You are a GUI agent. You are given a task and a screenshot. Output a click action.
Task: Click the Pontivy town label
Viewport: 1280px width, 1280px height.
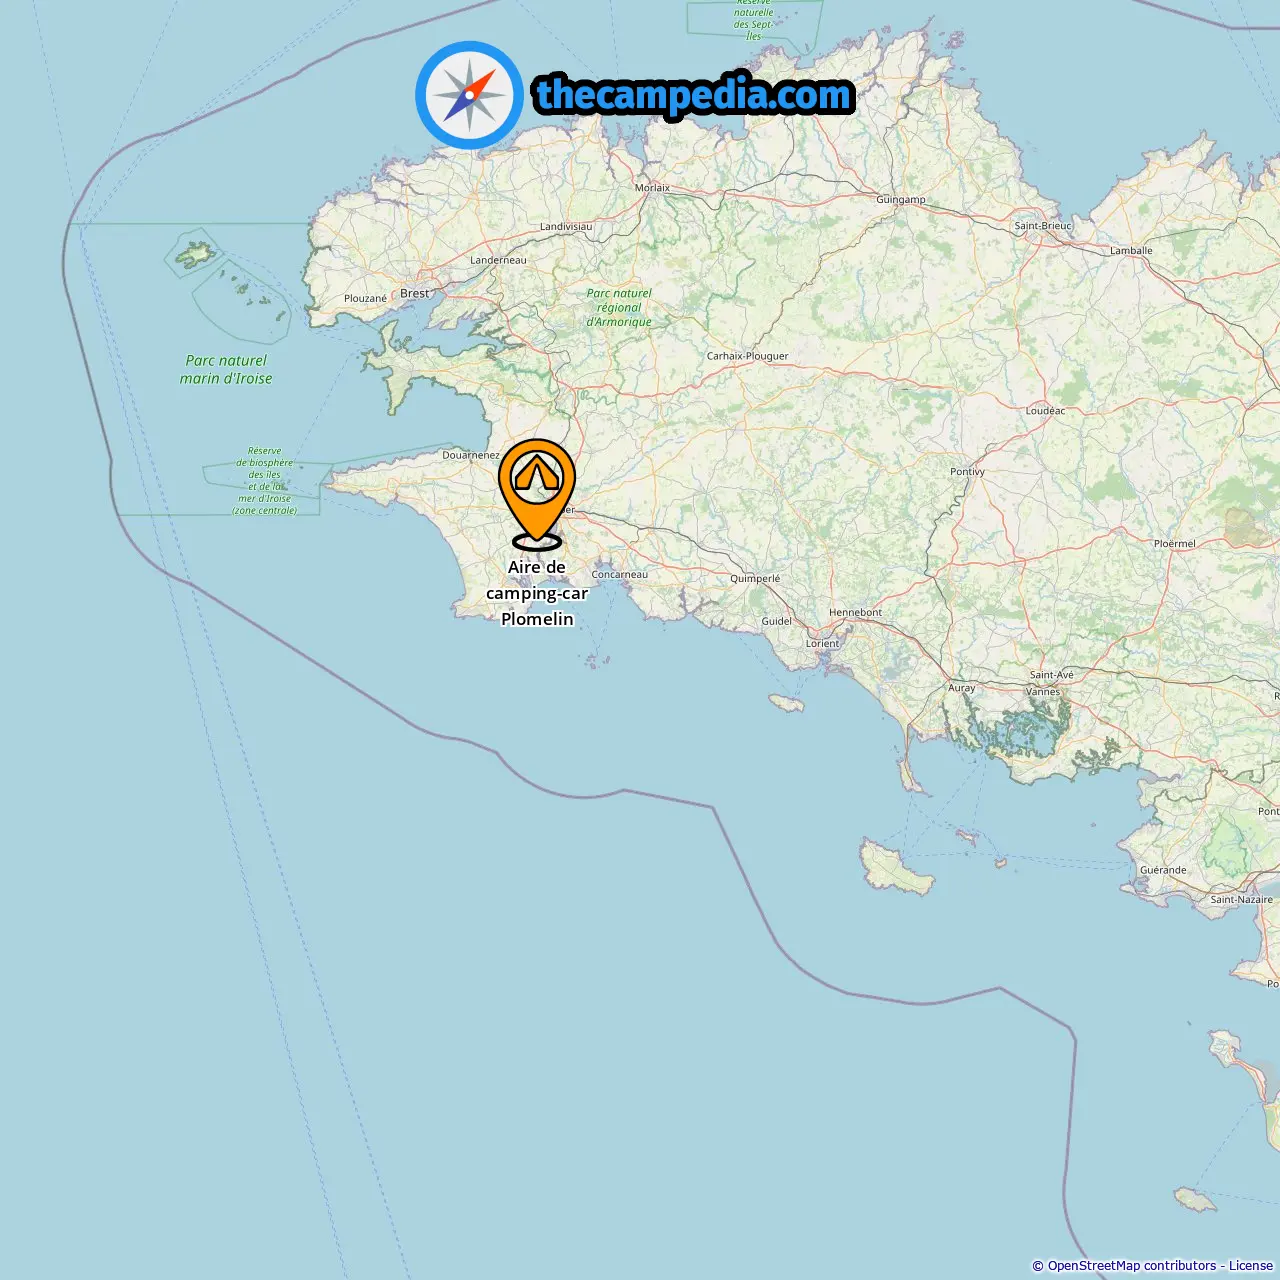pos(967,471)
